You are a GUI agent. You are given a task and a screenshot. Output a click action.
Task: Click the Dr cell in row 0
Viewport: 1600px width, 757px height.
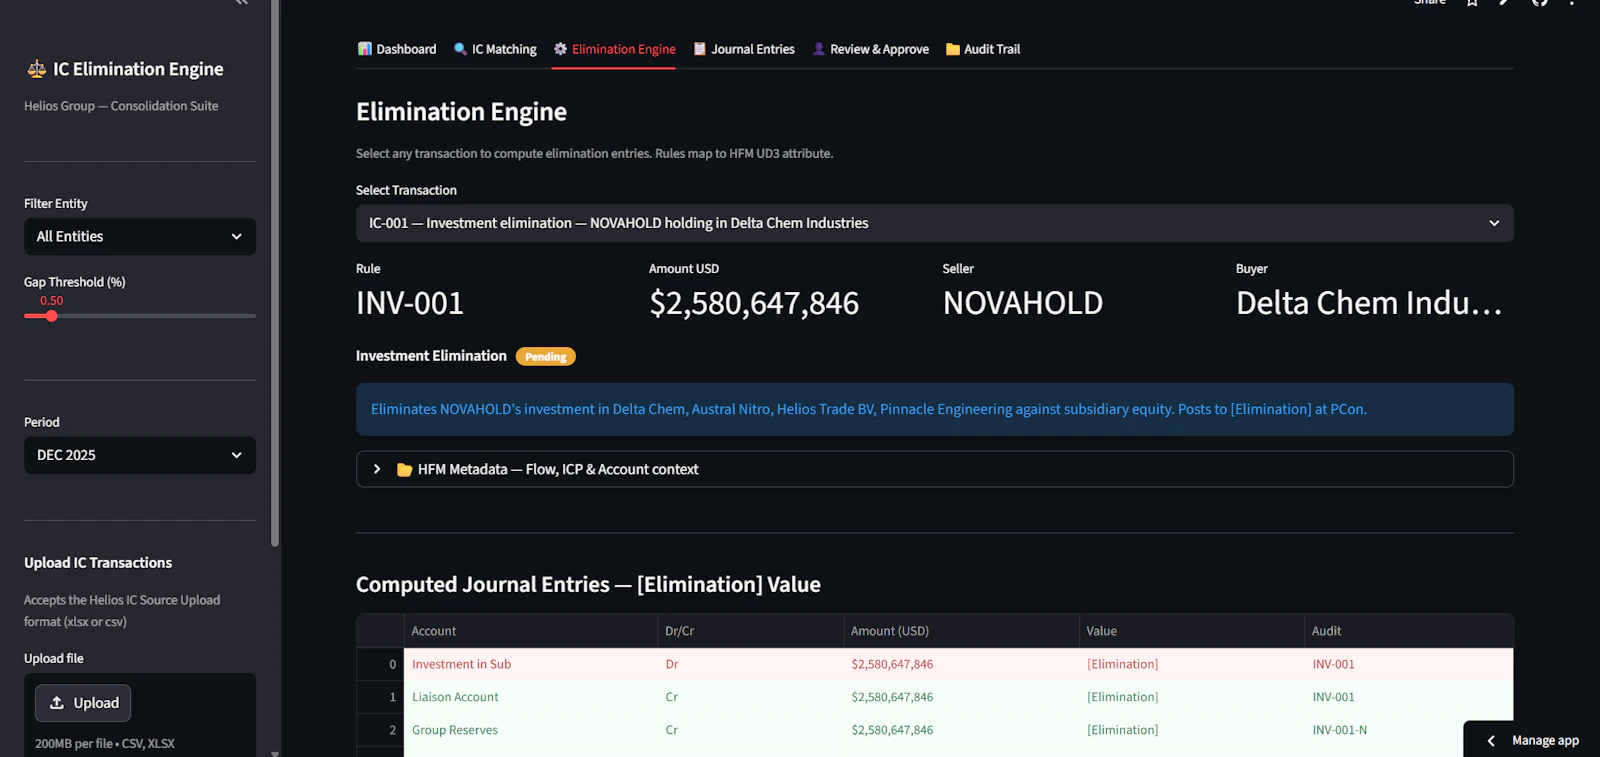pos(751,664)
